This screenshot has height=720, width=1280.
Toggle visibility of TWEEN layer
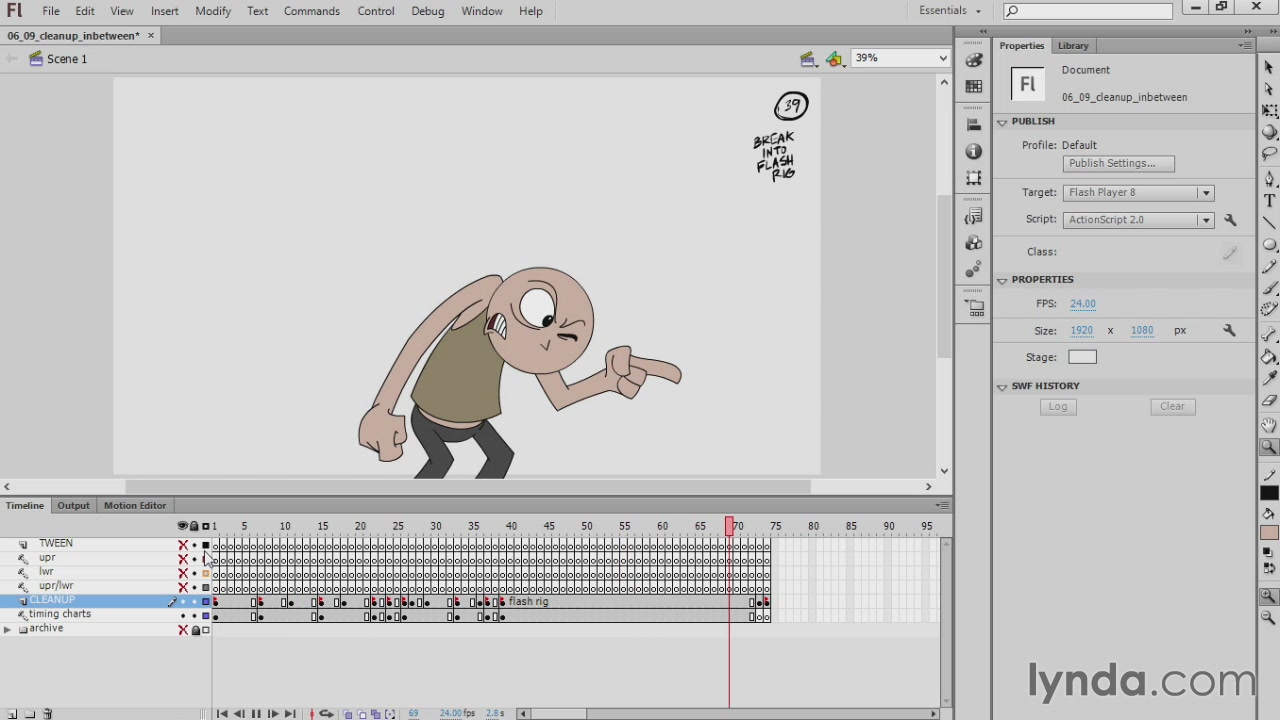tap(183, 545)
